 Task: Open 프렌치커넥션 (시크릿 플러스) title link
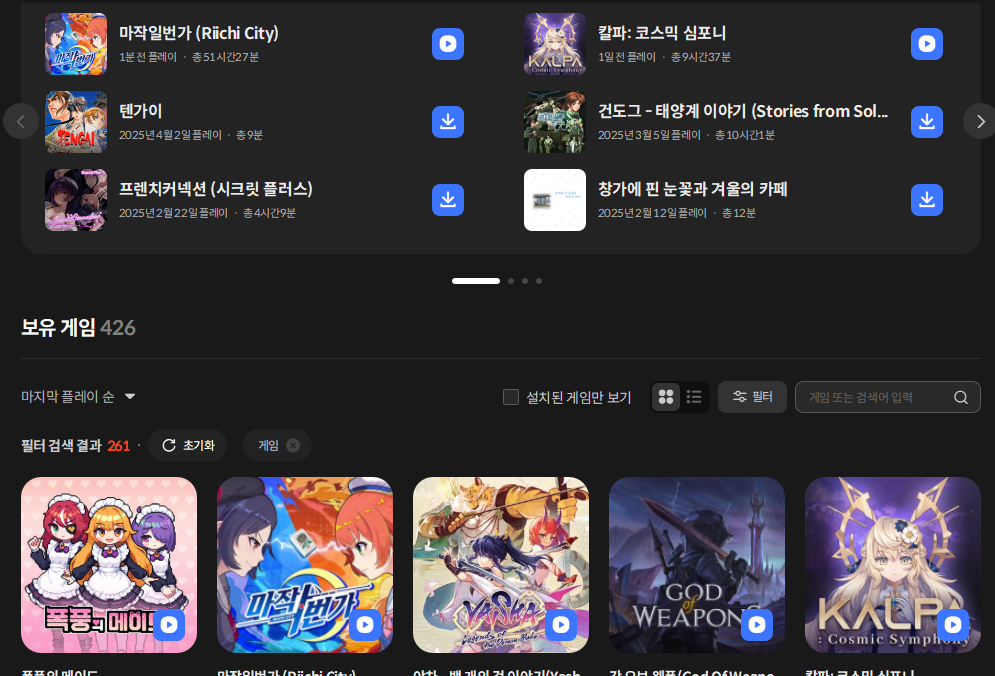(216, 189)
